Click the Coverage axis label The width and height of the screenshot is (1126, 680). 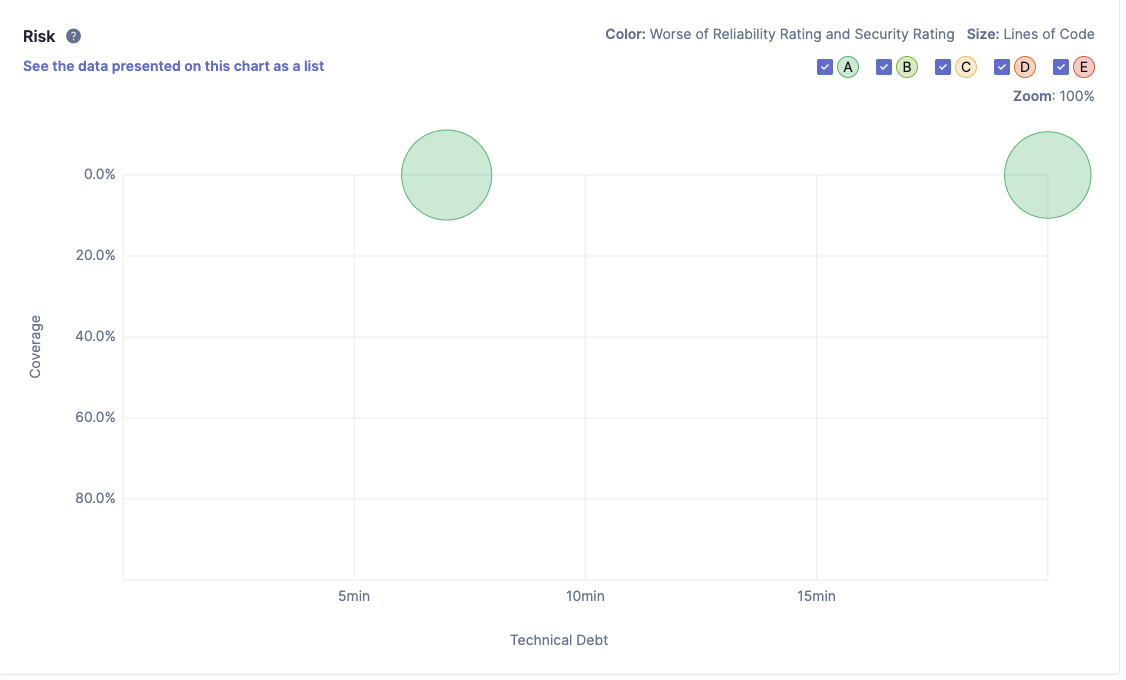coord(36,346)
